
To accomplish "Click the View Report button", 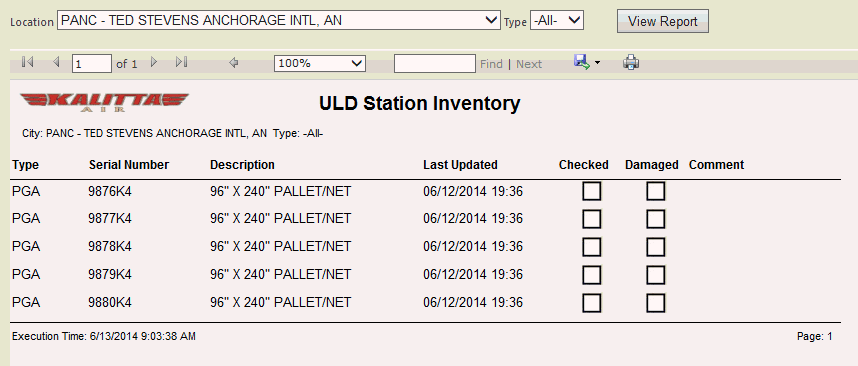I will tap(663, 21).
